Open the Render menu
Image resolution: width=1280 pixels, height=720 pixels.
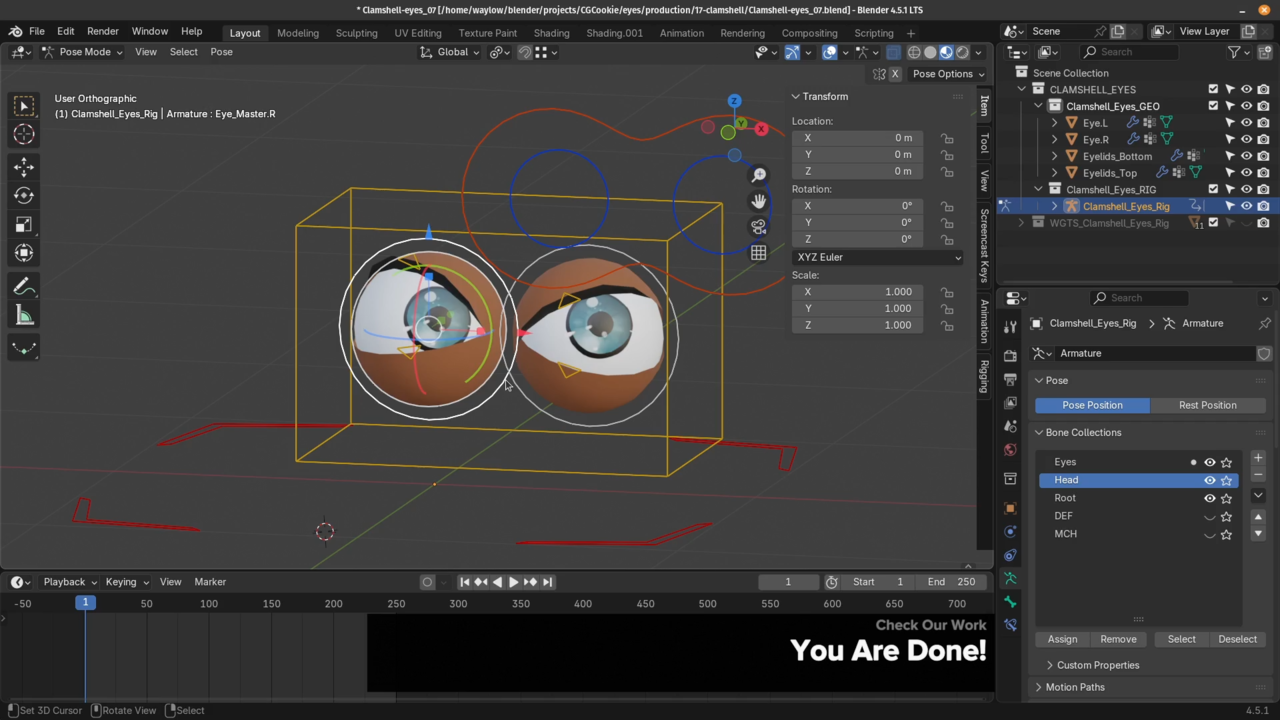102,31
